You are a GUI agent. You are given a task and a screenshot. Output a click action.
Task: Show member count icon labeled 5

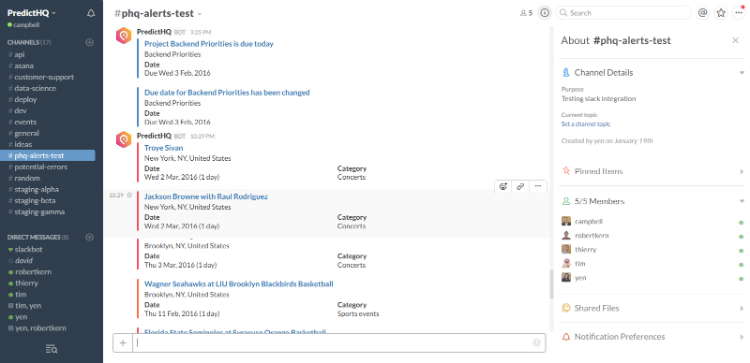click(x=526, y=13)
